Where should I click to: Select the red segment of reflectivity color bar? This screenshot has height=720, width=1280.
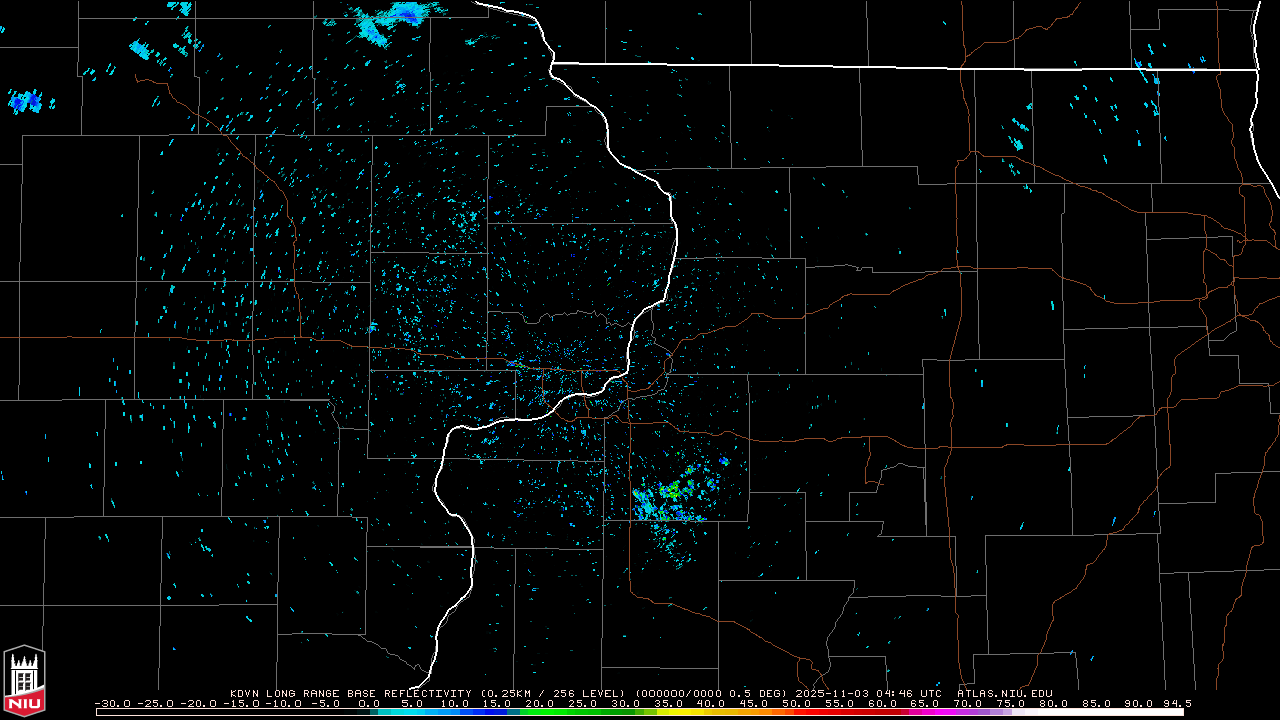click(850, 712)
